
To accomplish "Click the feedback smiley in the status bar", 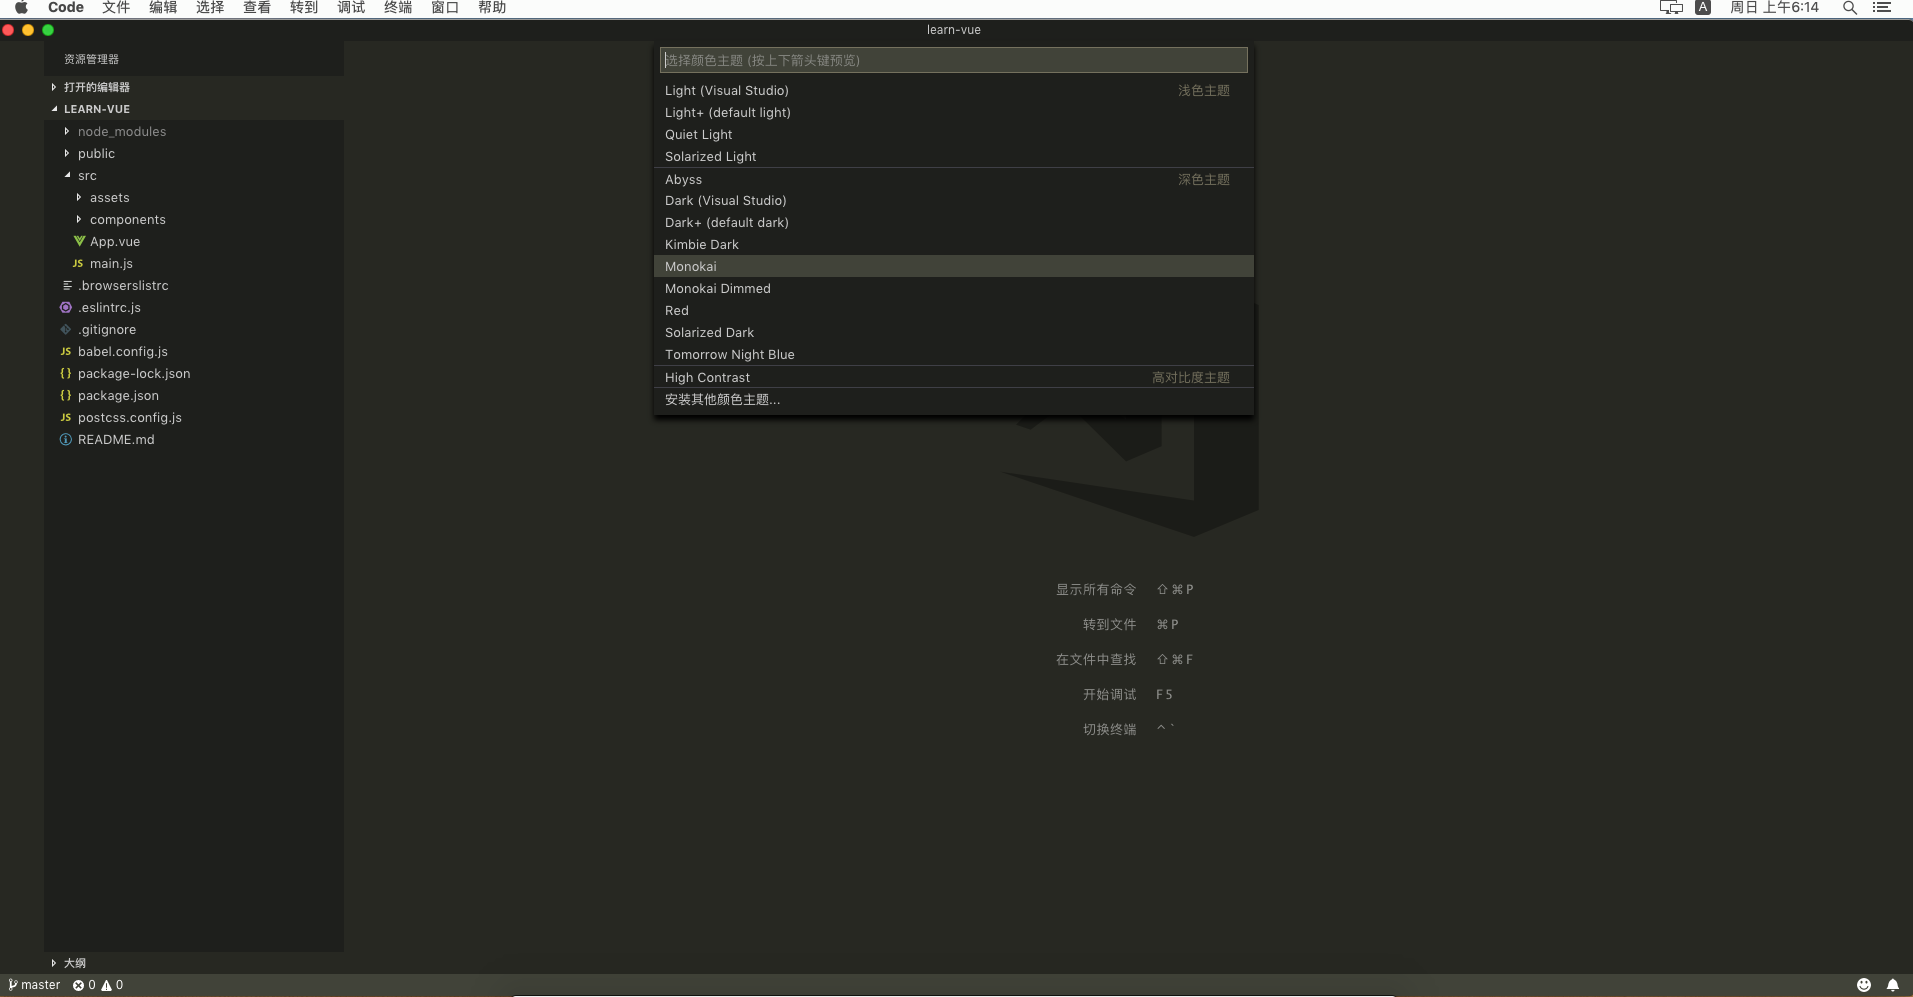I will (x=1863, y=985).
